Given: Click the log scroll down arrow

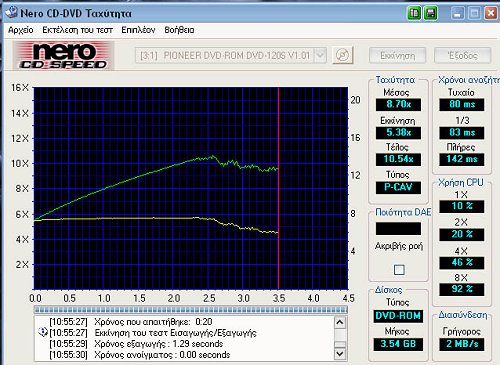Looking at the screenshot, I should click(340, 353).
